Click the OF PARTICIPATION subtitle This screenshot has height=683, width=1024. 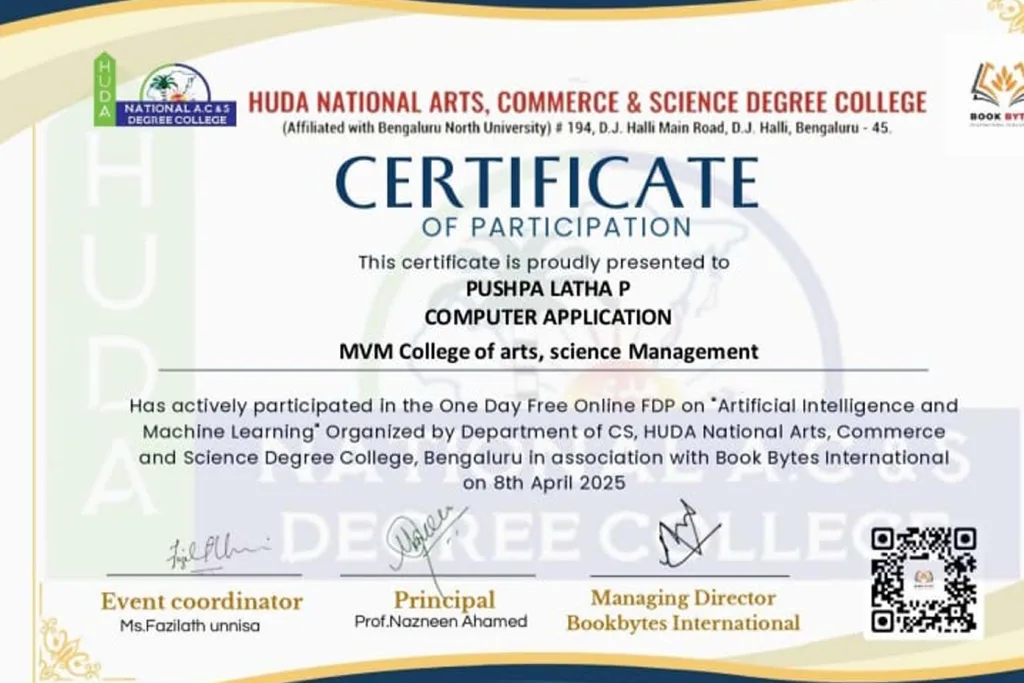pyautogui.click(x=556, y=227)
